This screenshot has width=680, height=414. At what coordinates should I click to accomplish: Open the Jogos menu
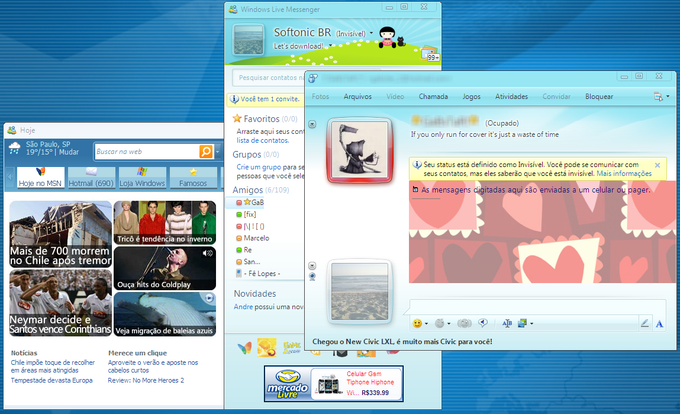coord(471,97)
